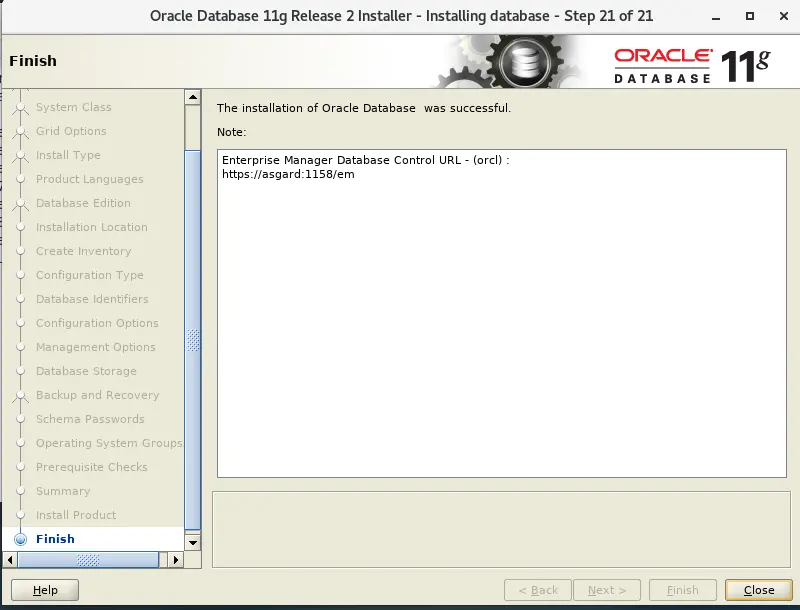Click the sidebar horizontal scroll right arrow
The image size is (800, 610).
[176, 560]
